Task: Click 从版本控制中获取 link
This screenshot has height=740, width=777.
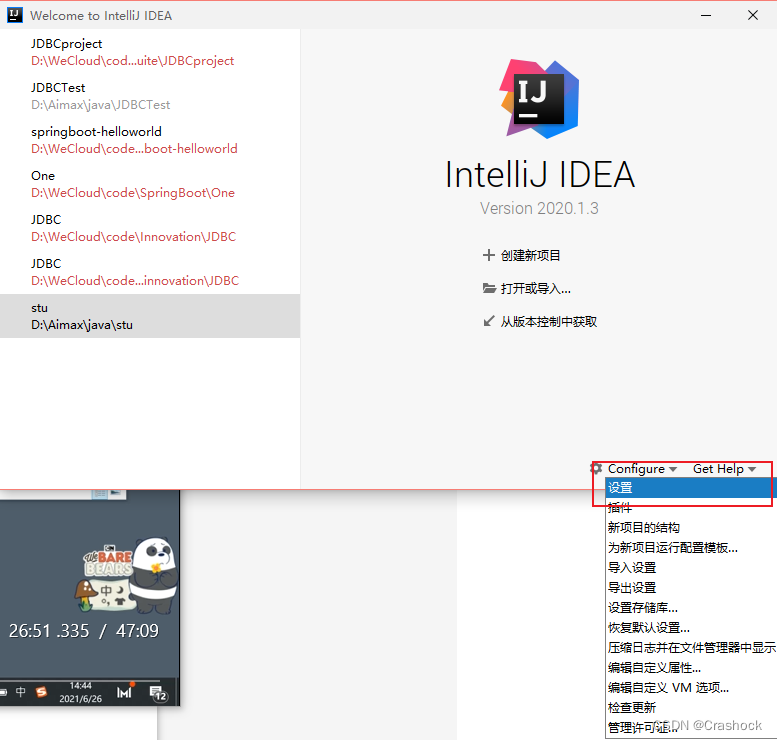Action: click(549, 322)
